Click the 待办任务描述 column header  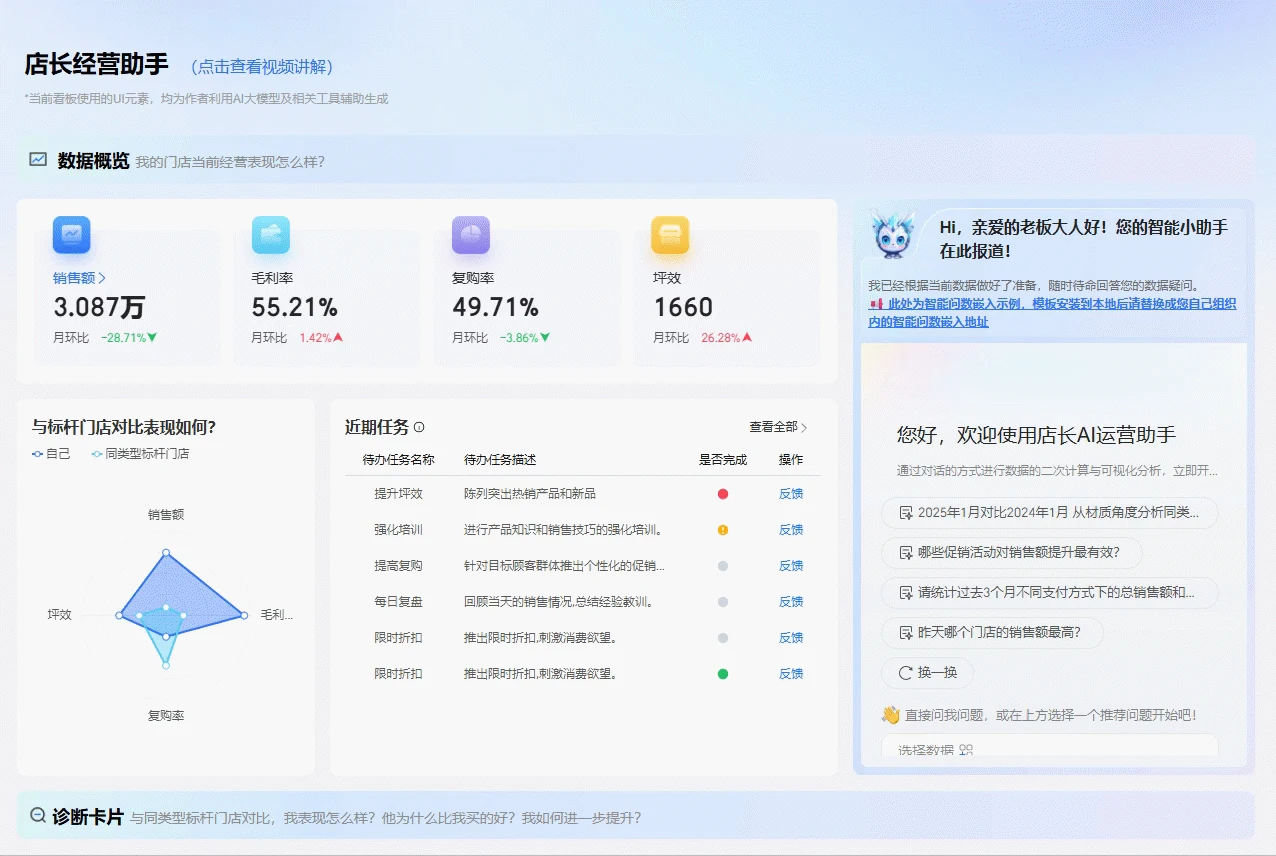pyautogui.click(x=500, y=460)
